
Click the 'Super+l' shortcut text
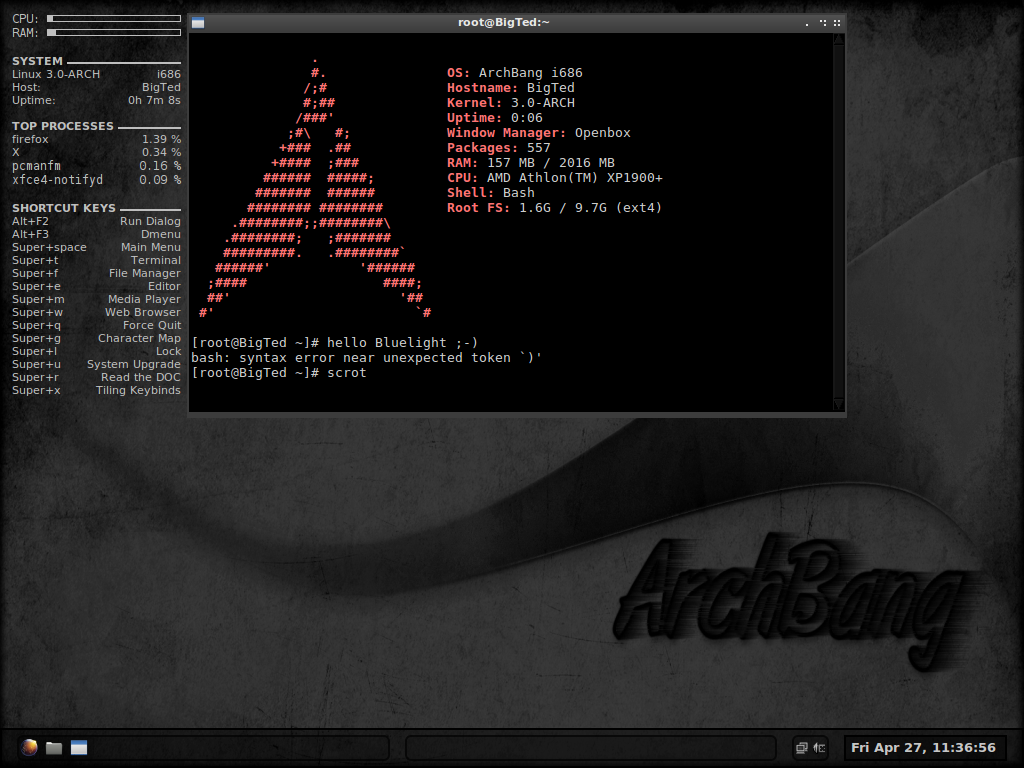[x=35, y=351]
